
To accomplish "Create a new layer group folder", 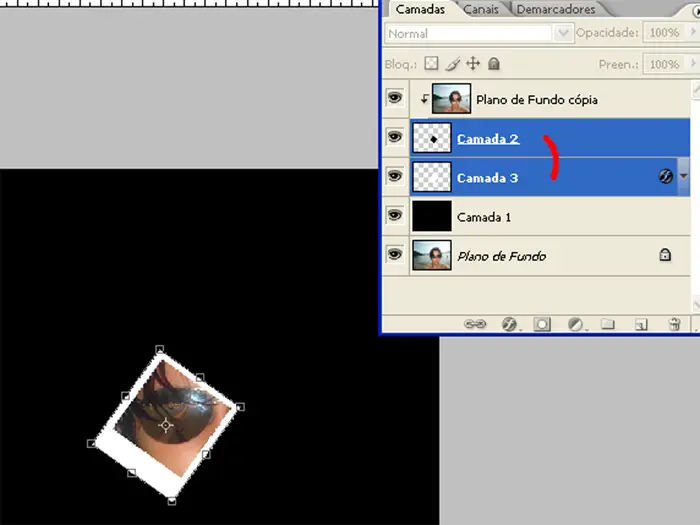I will click(x=608, y=324).
